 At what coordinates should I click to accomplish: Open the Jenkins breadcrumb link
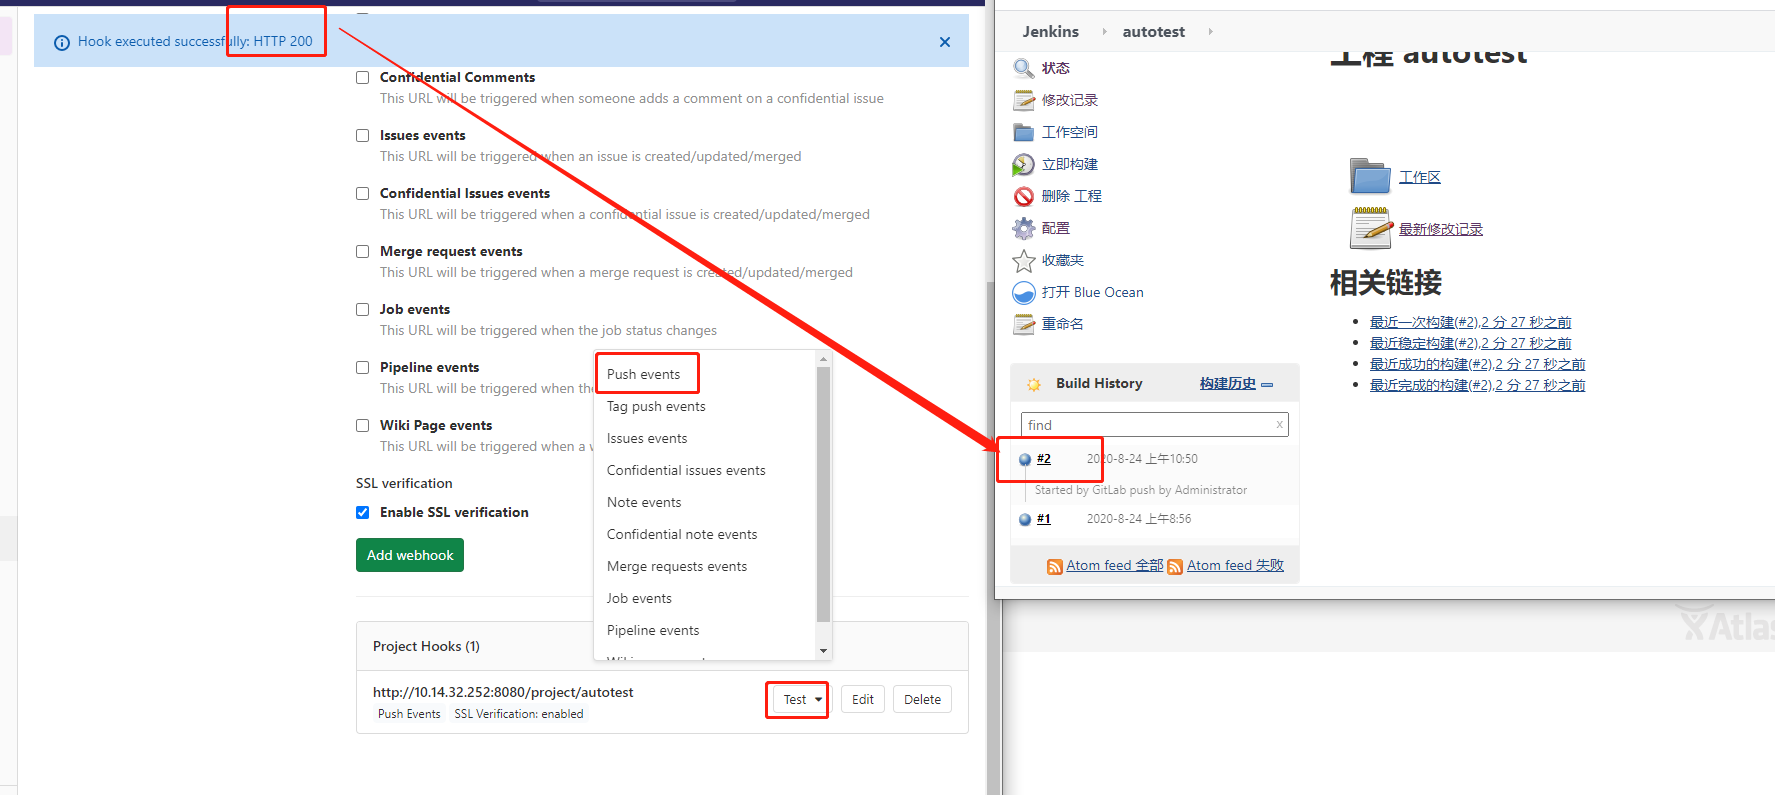(x=1050, y=32)
